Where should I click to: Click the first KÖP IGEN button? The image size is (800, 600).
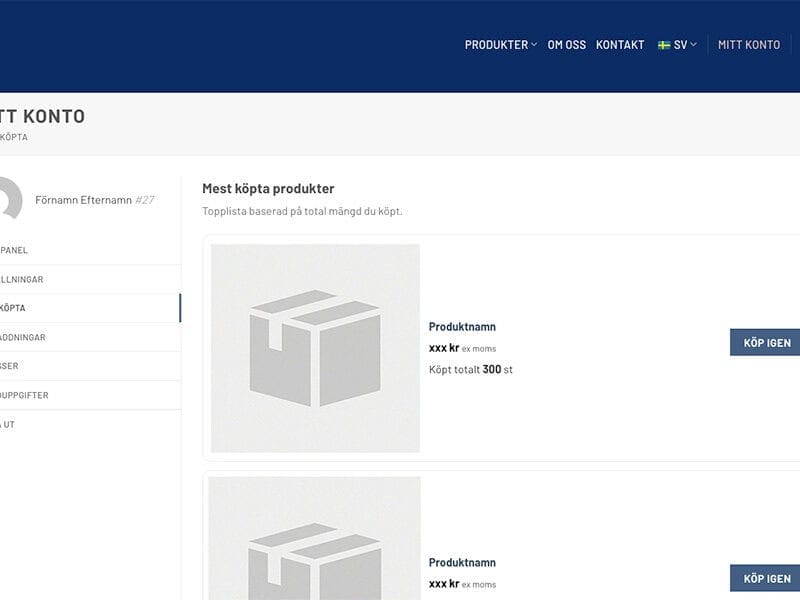pyautogui.click(x=763, y=342)
